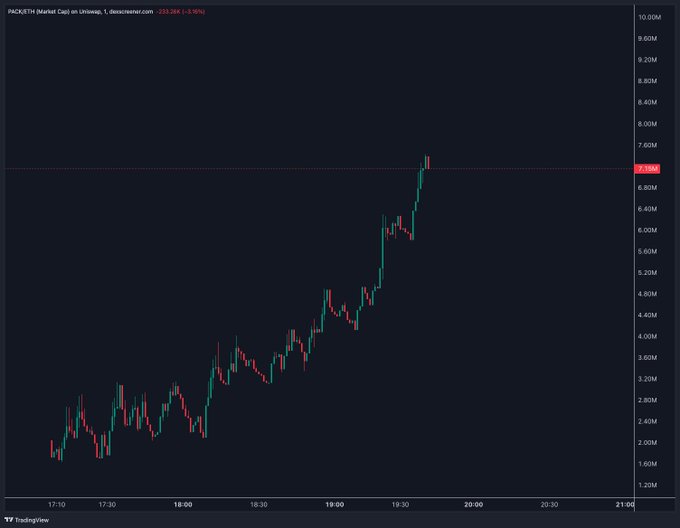Viewport: 680px width, 528px height.
Task: Click the 6.80M price axis label
Action: pos(647,188)
